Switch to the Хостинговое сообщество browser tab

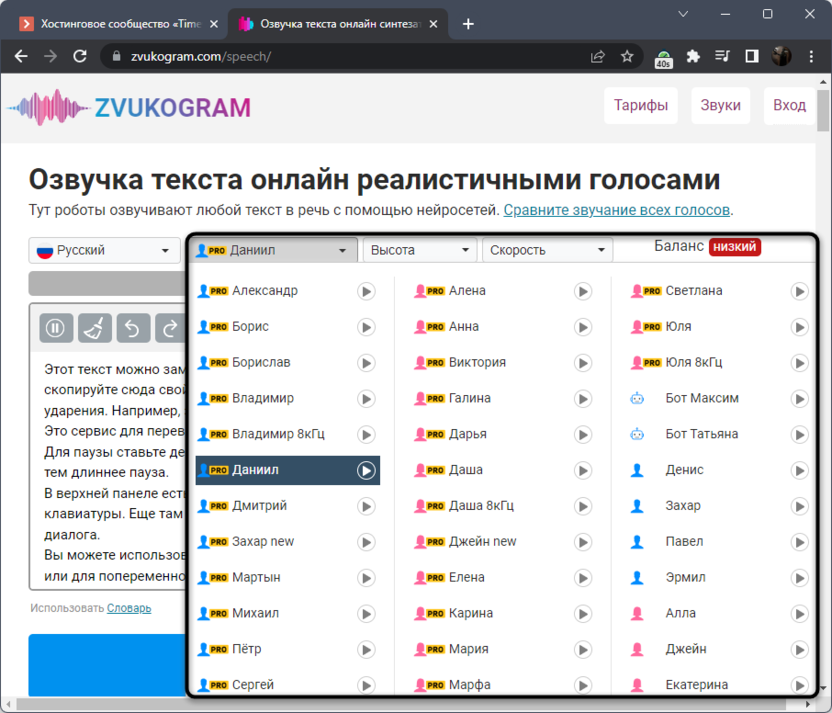(x=118, y=23)
